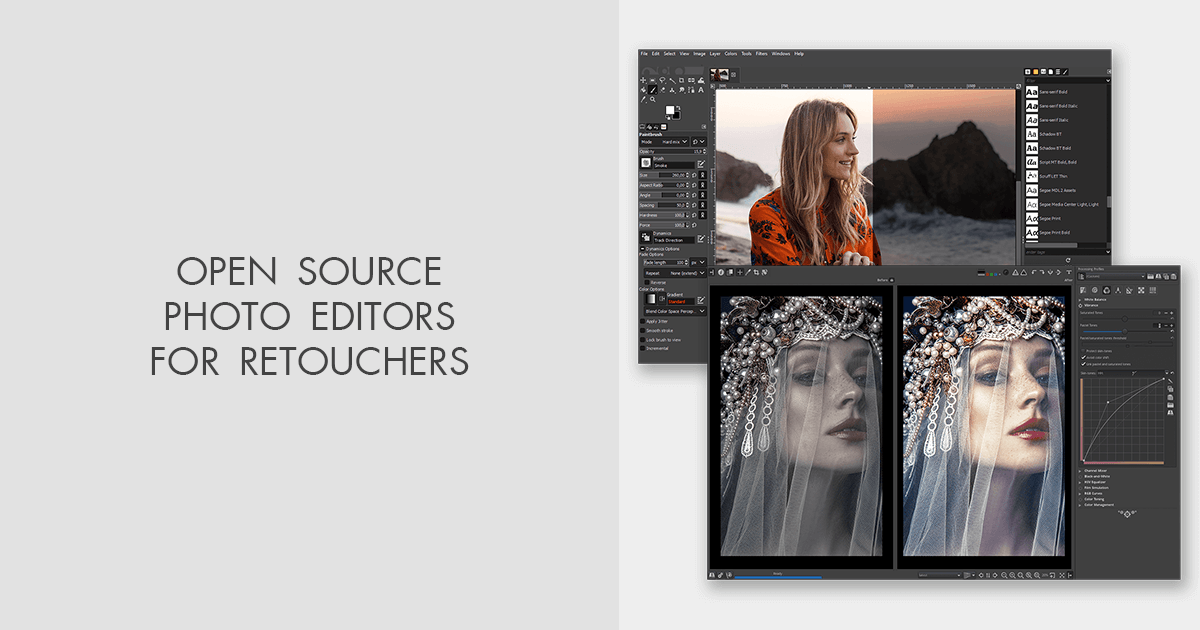
Task: Select the open image thumbnail tab in GIMP
Action: click(719, 75)
